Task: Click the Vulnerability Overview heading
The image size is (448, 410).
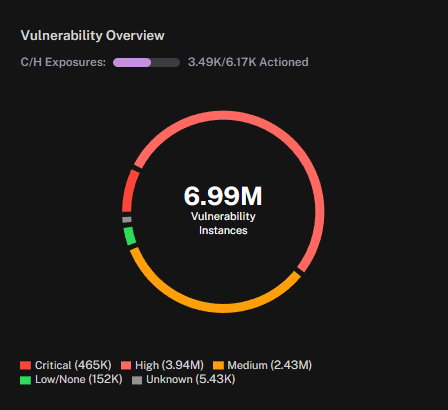Action: [x=93, y=36]
